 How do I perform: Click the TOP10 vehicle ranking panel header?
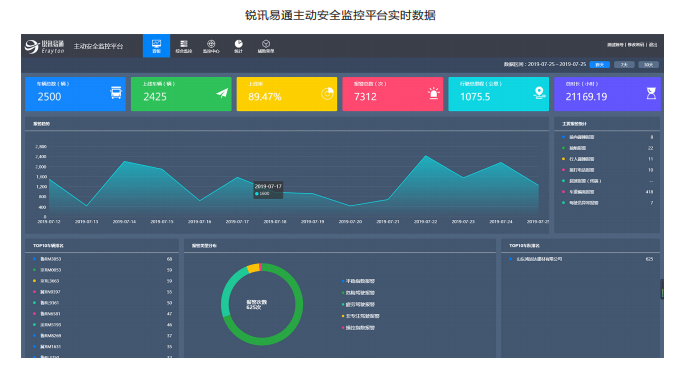click(x=102, y=246)
